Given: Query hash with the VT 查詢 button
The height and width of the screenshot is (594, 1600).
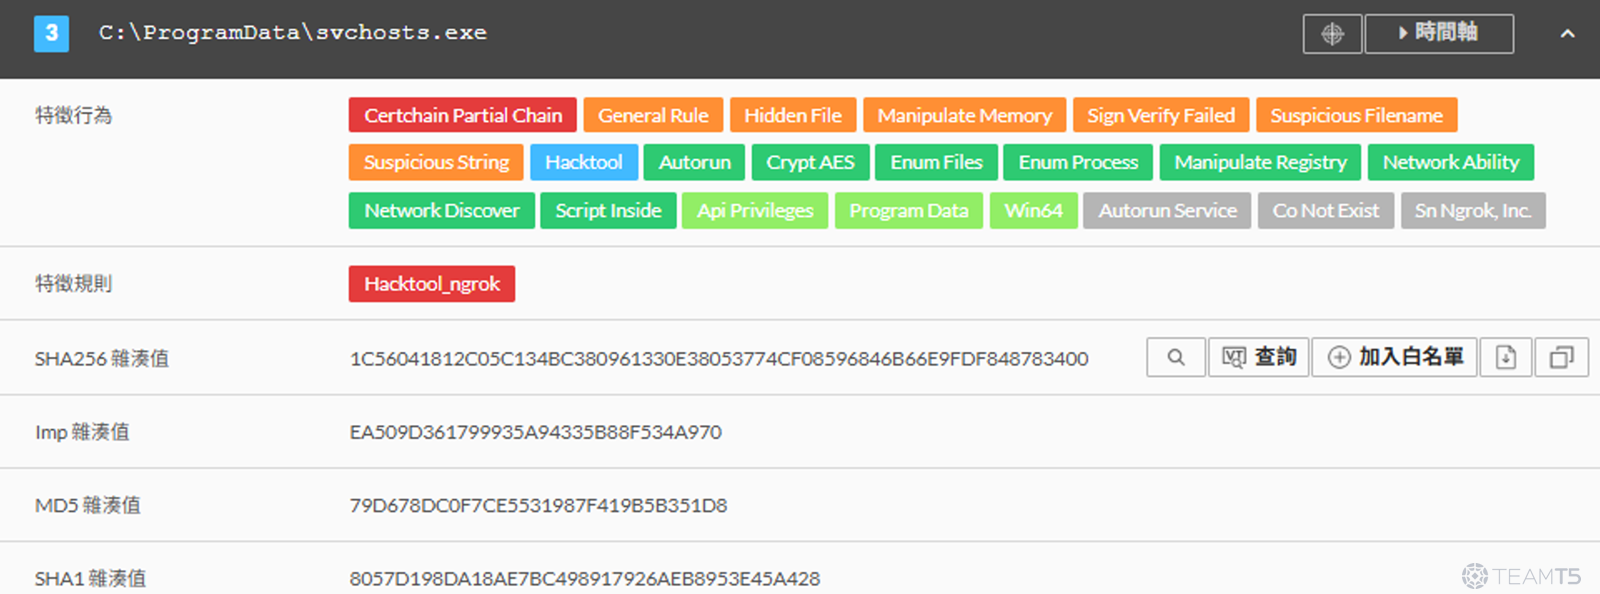Looking at the screenshot, I should [1259, 357].
